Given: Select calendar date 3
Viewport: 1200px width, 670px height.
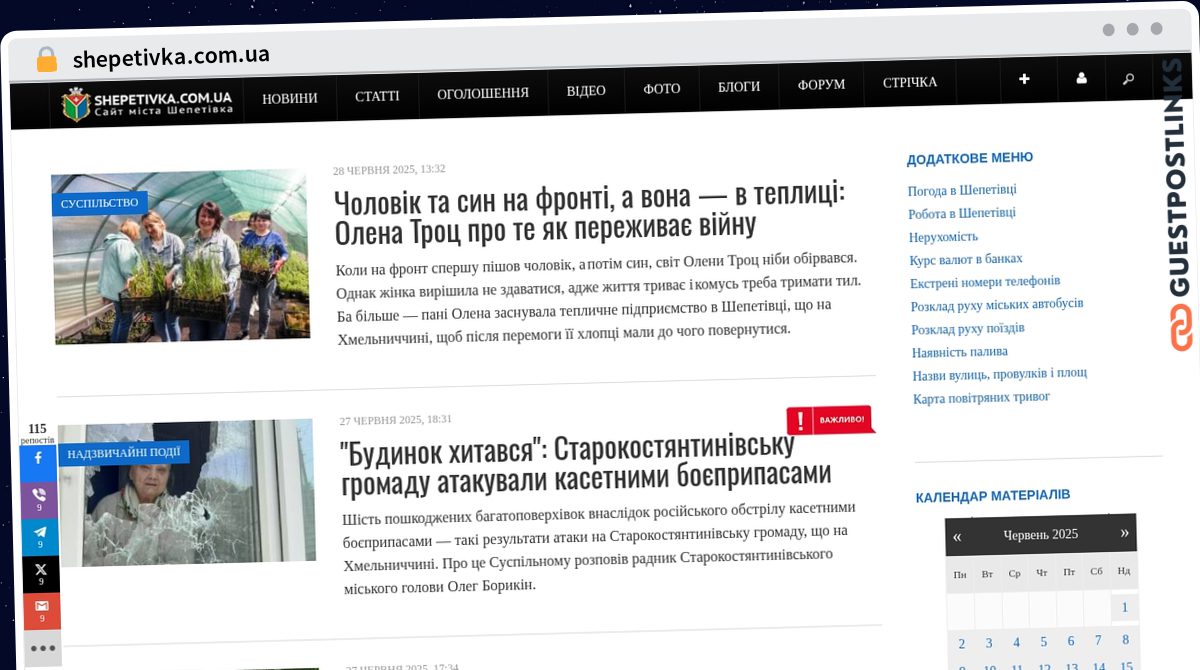Looking at the screenshot, I should (989, 643).
